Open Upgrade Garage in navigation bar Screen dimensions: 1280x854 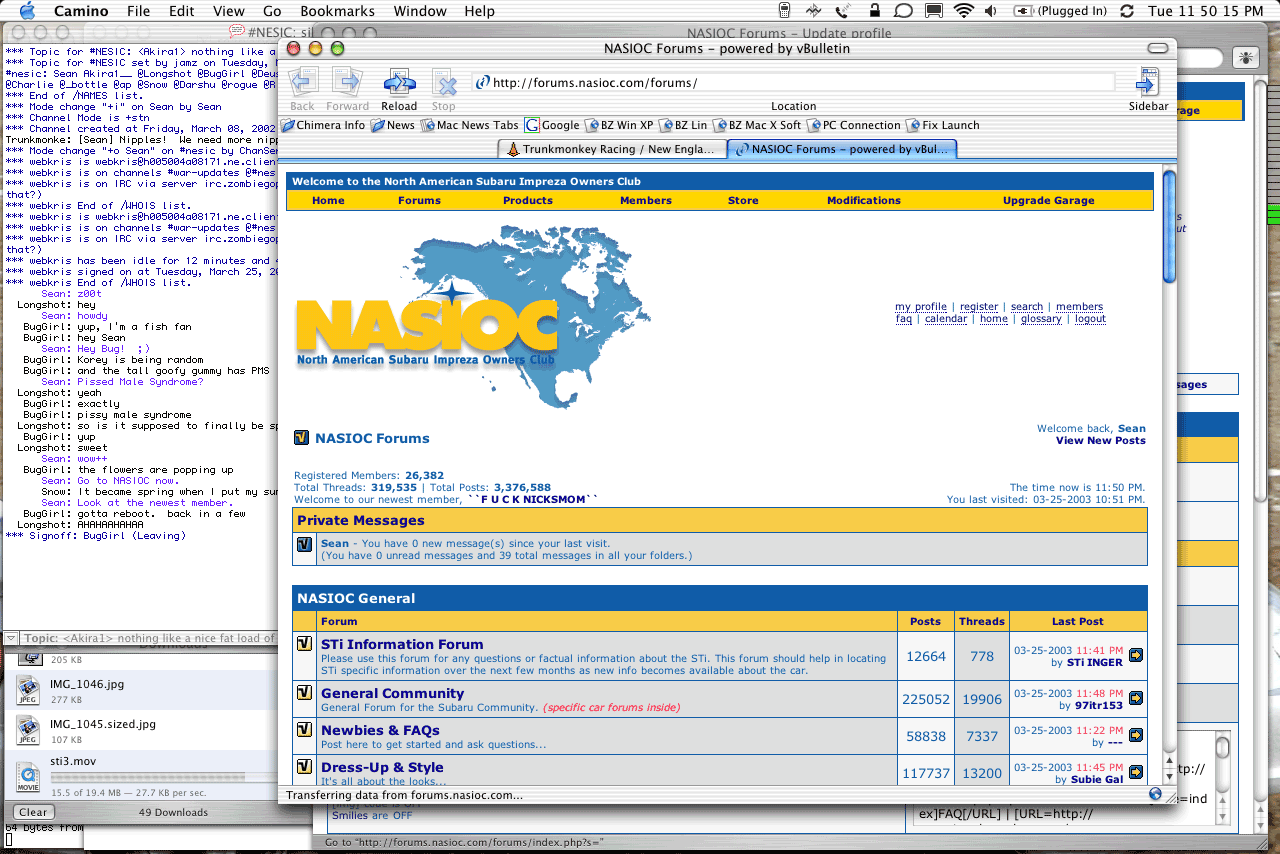[x=1049, y=200]
